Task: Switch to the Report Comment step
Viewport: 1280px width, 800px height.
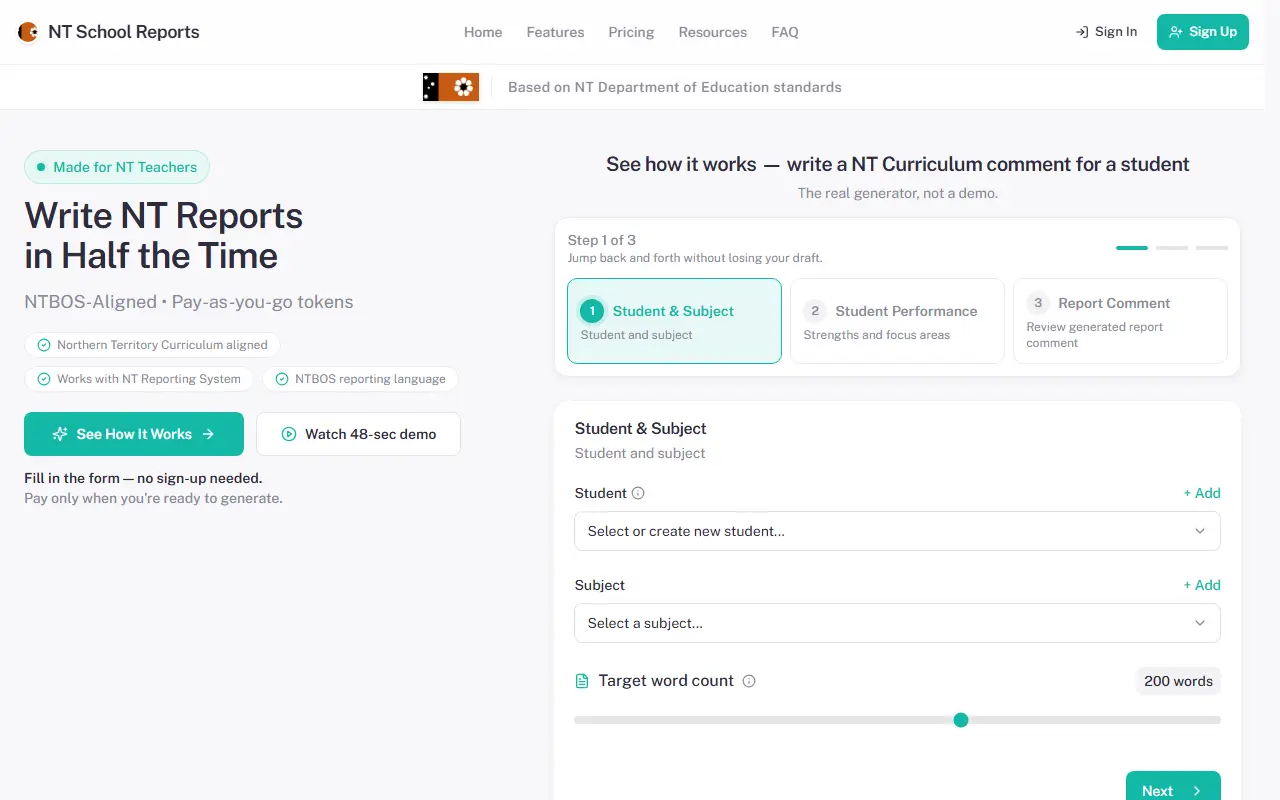Action: (1120, 321)
